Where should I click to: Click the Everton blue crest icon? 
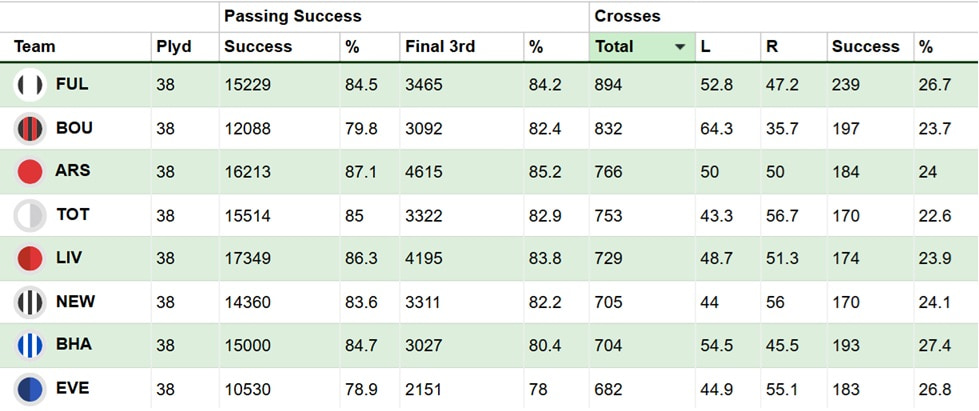(30, 388)
